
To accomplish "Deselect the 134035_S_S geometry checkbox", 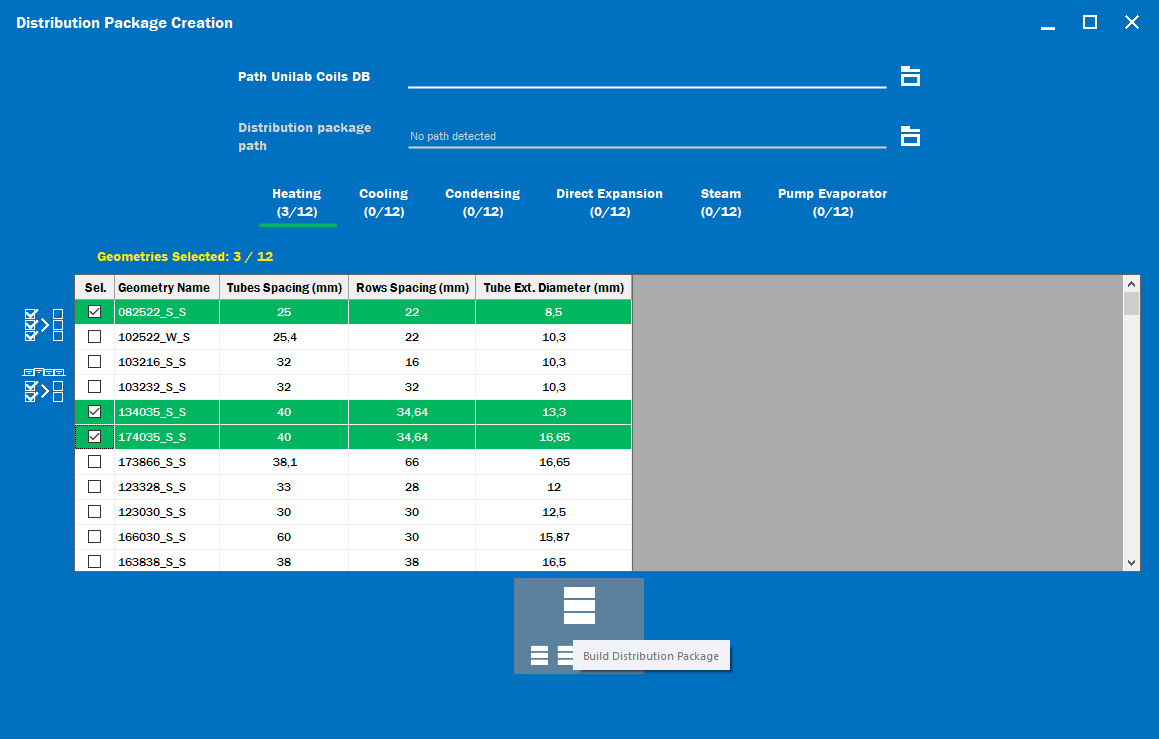I will click(95, 412).
